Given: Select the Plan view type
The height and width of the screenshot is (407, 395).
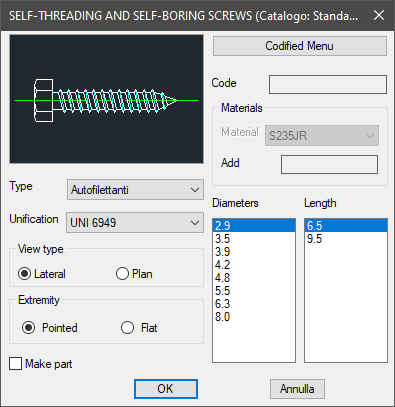Looking at the screenshot, I should click(134, 274).
